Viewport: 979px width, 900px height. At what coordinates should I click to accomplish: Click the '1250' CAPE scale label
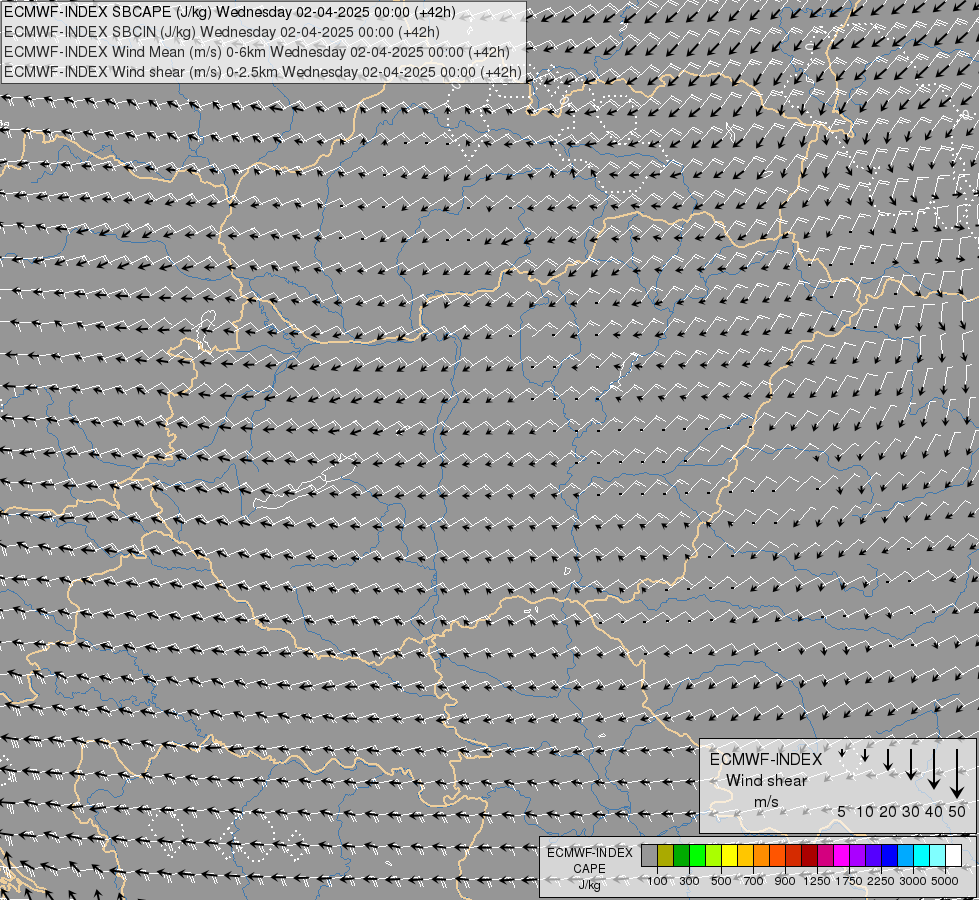(817, 881)
